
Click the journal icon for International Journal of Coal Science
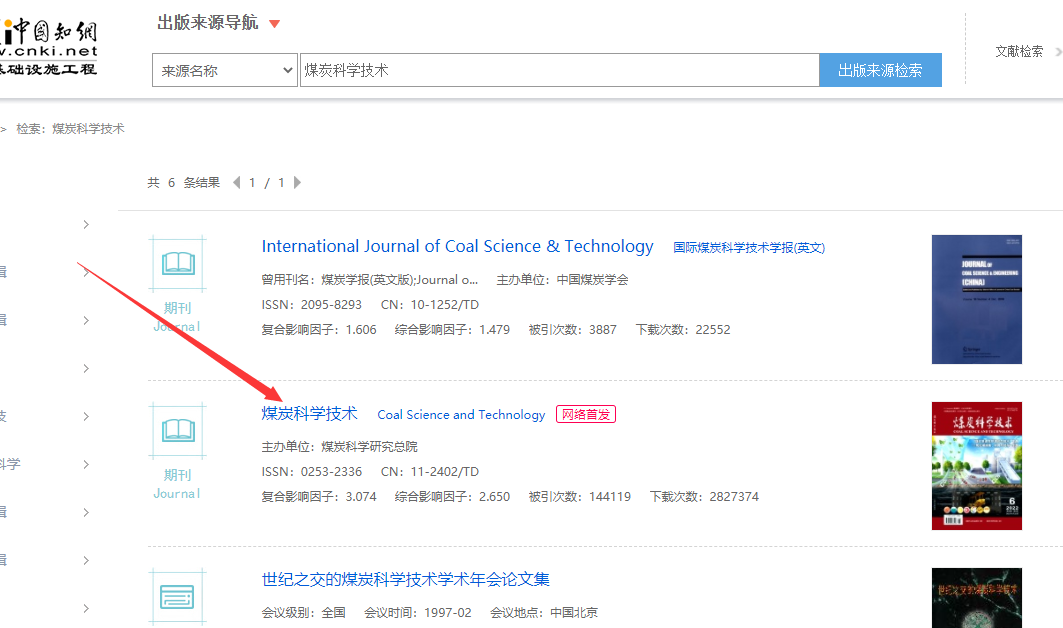pos(178,263)
